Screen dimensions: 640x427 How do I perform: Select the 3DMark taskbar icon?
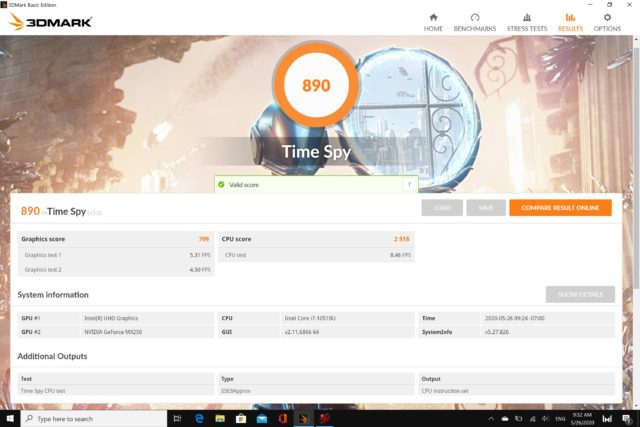303,418
